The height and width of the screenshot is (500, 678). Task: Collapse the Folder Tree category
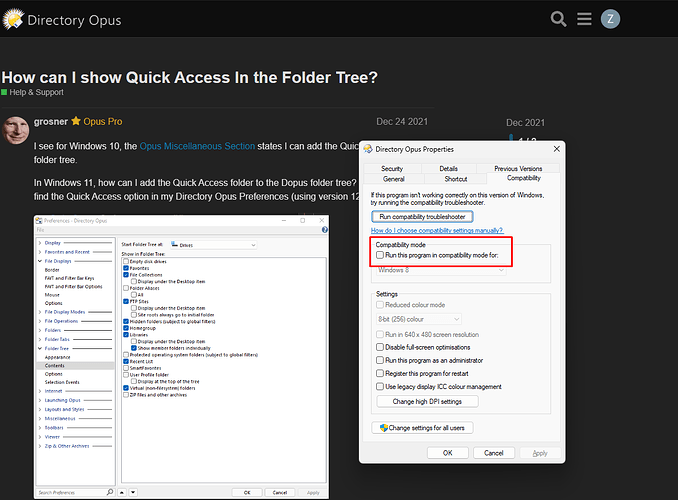point(40,348)
